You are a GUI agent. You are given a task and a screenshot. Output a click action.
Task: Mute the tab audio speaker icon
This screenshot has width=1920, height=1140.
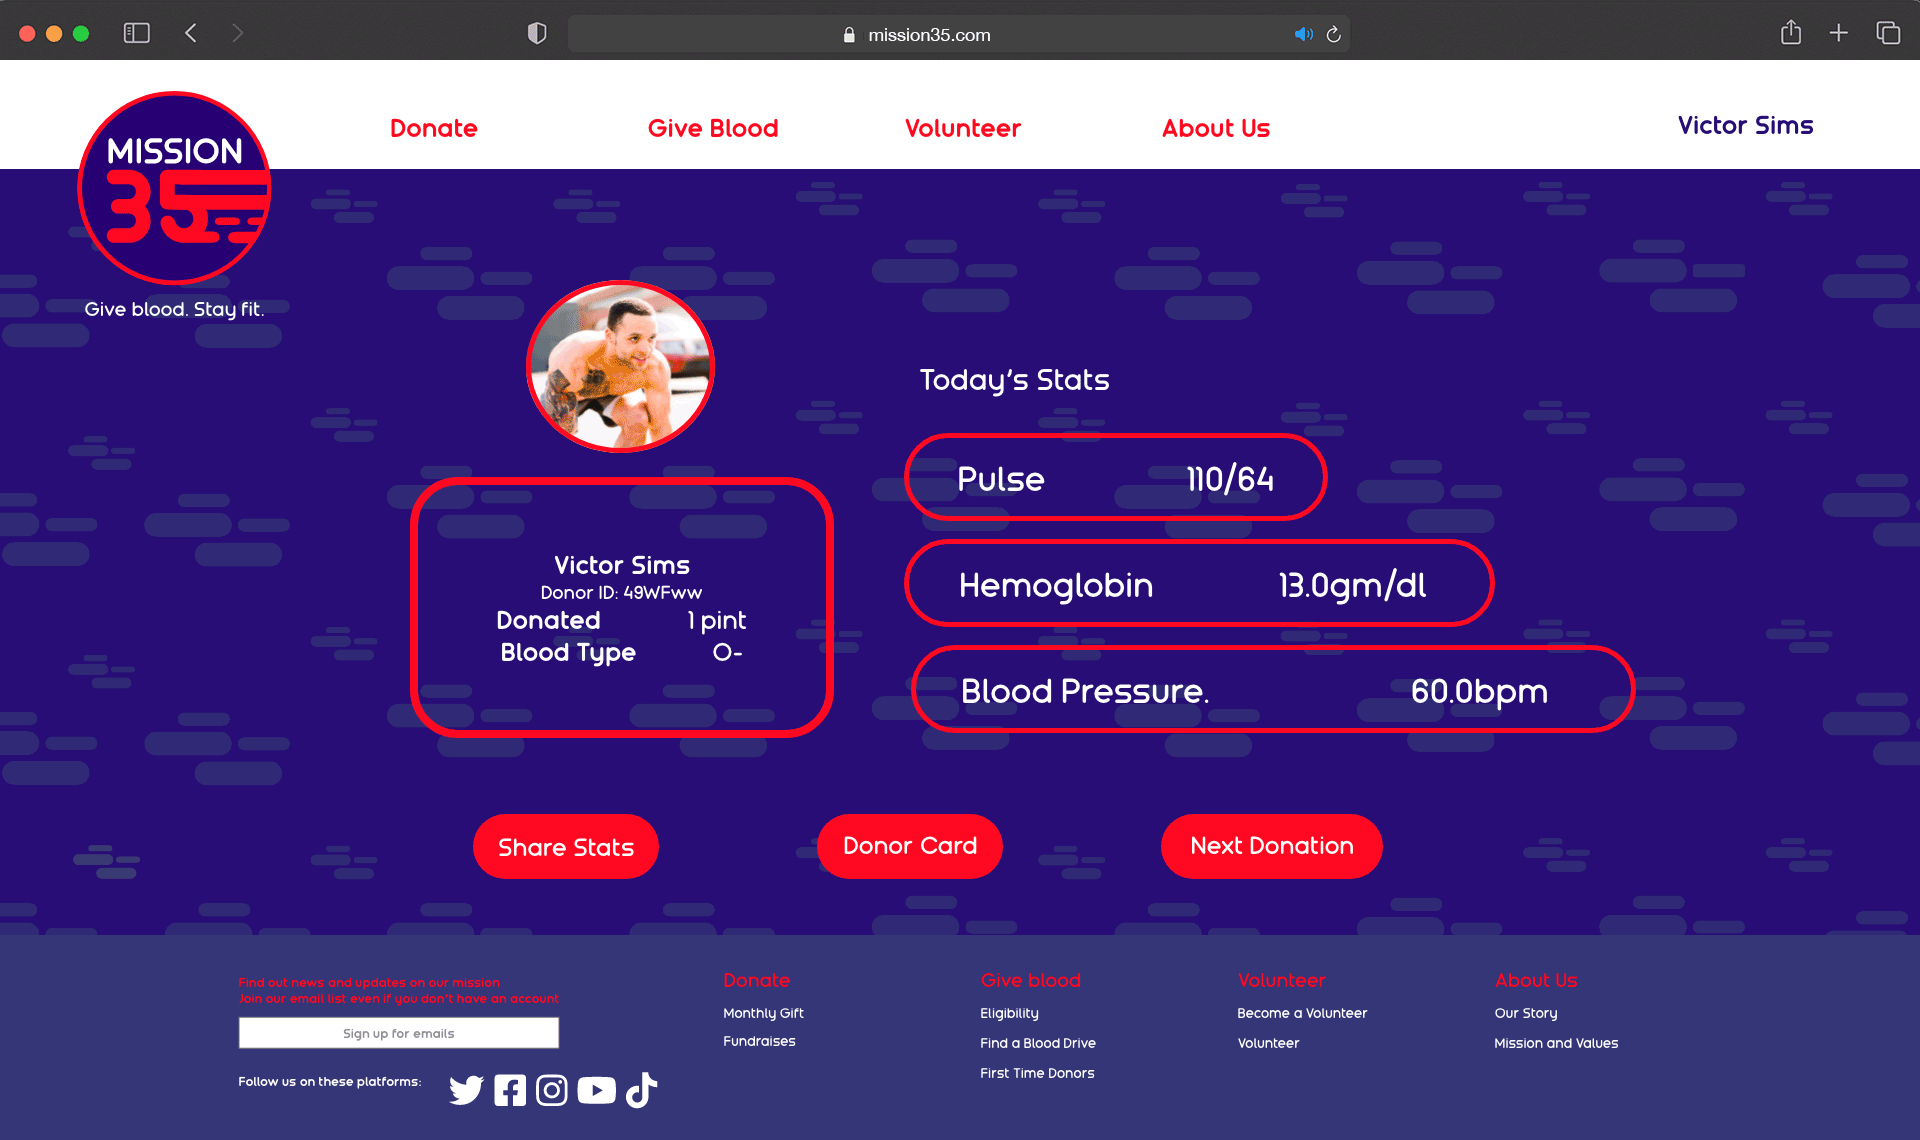(x=1303, y=34)
